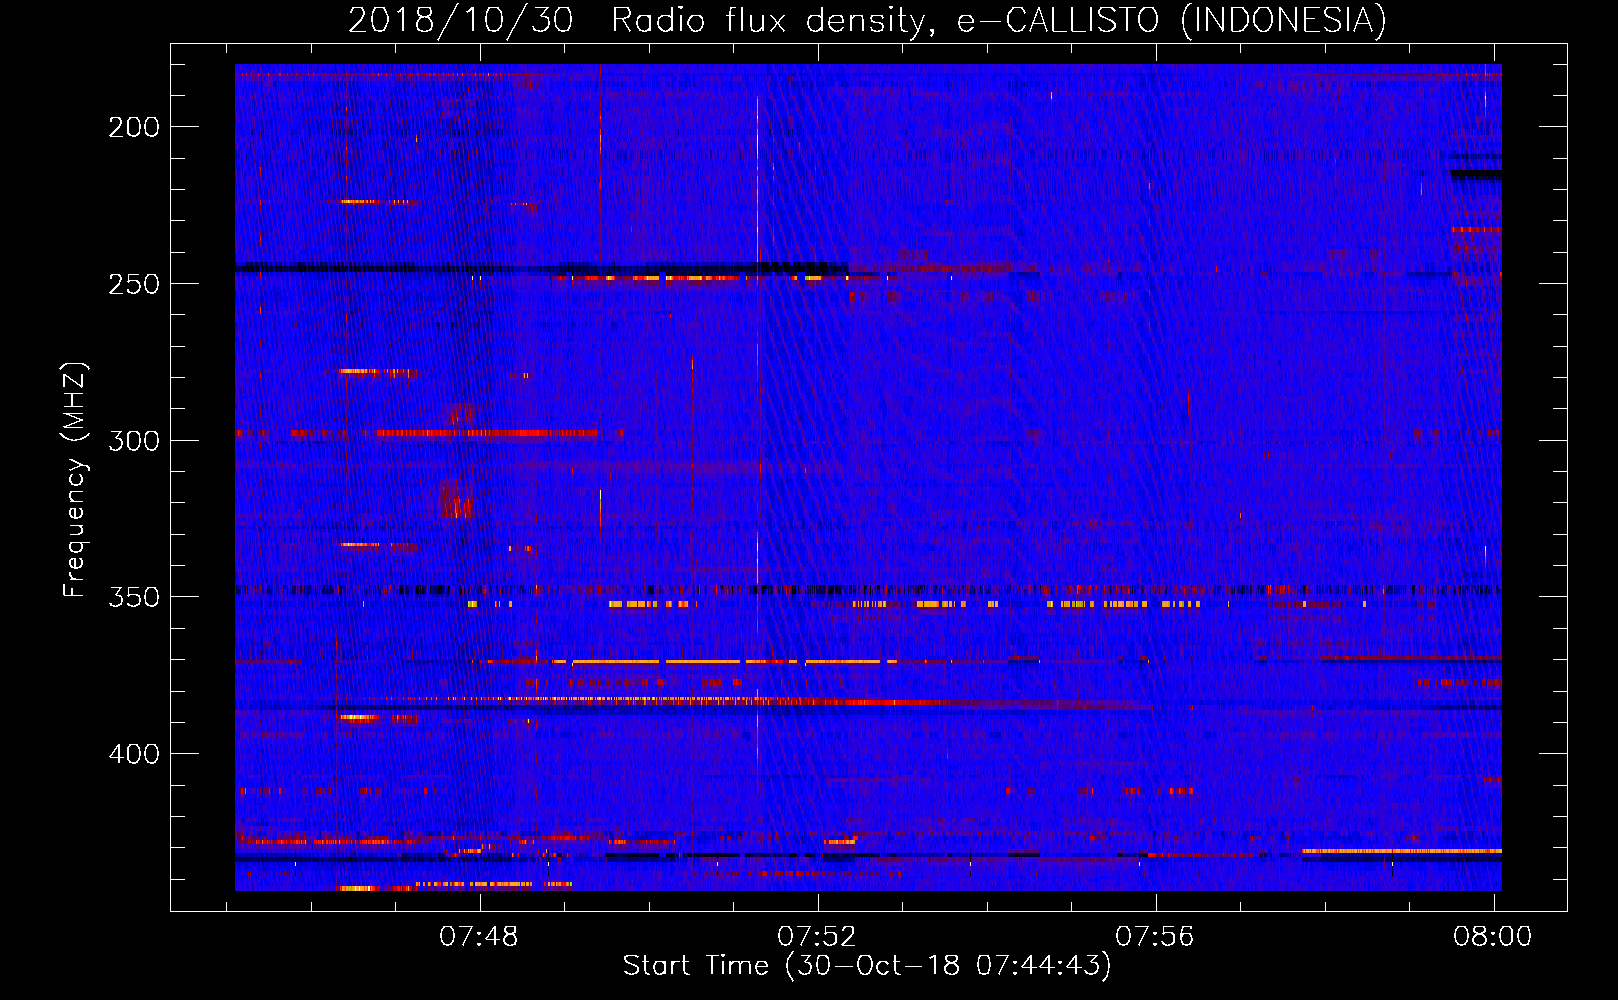The height and width of the screenshot is (1000, 1618).
Task: Click the 07:48 time tick label
Action: pyautogui.click(x=479, y=936)
